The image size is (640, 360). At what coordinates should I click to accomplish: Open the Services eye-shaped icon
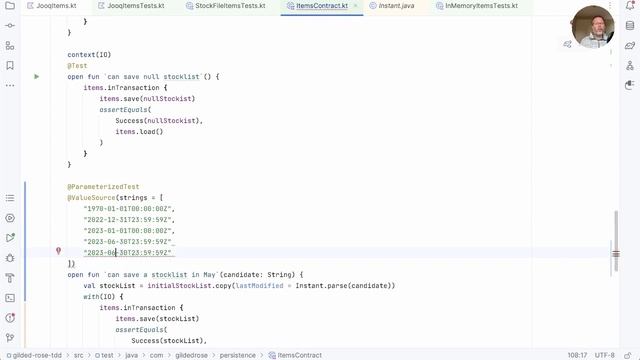[10, 218]
